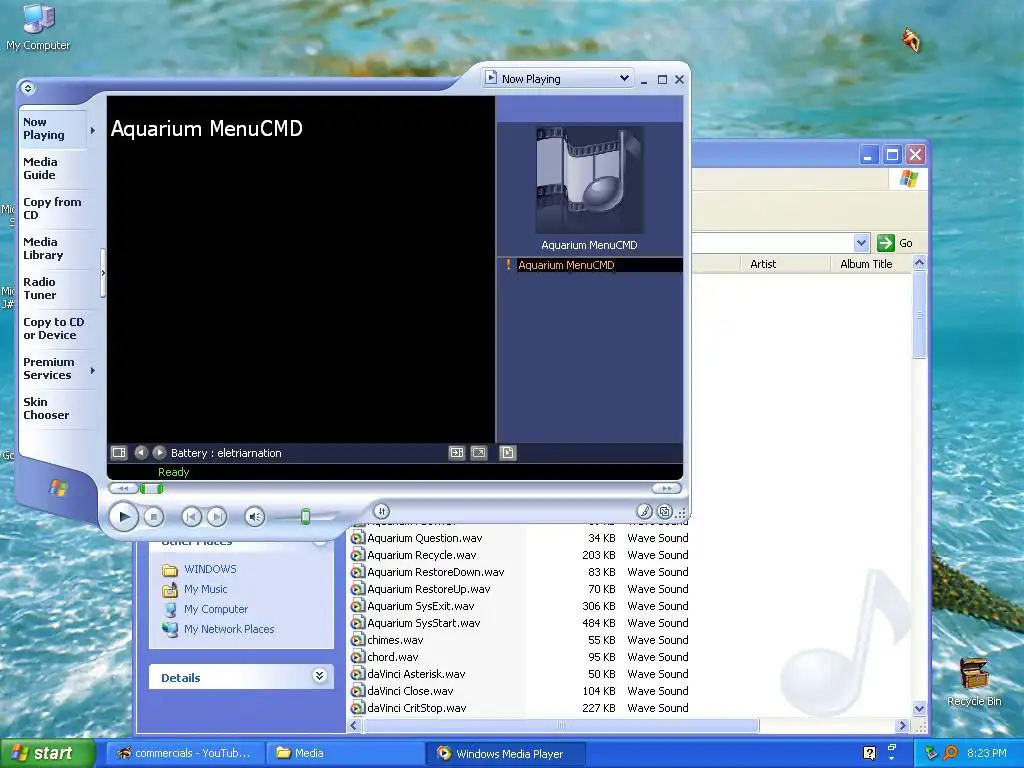1024x768 pixels.
Task: Select Aquarium SysStart.wav file
Action: (x=423, y=623)
